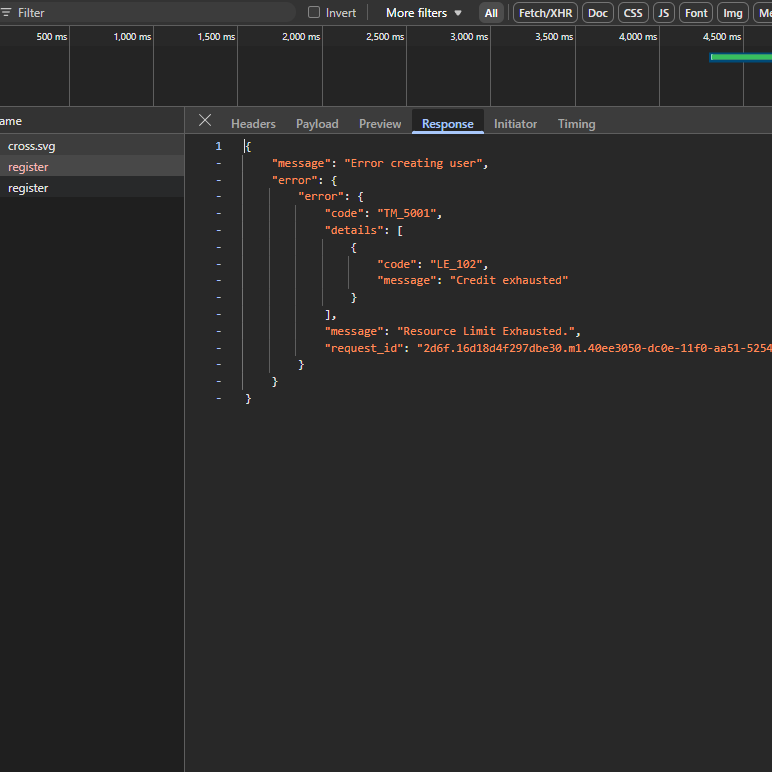Show only JS requests
The image size is (772, 772).
[x=664, y=13]
